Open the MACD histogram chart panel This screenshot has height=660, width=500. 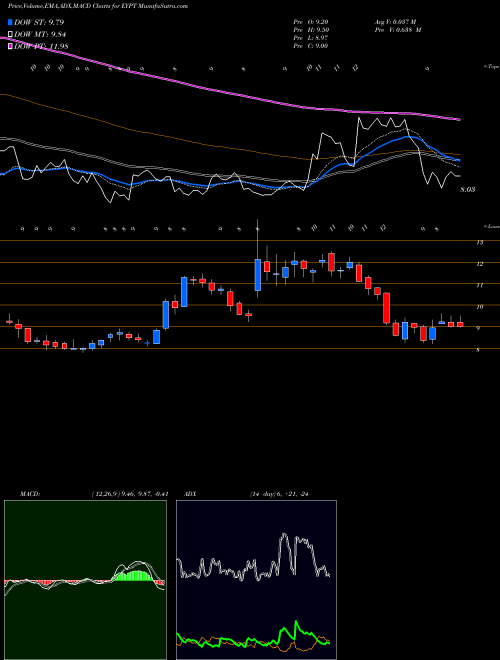[85, 580]
